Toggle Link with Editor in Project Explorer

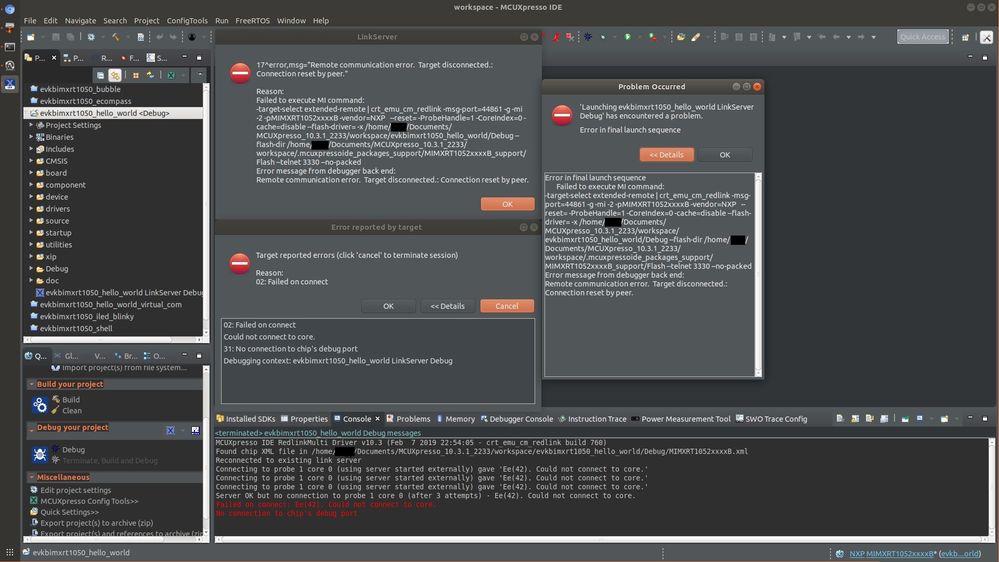point(115,75)
